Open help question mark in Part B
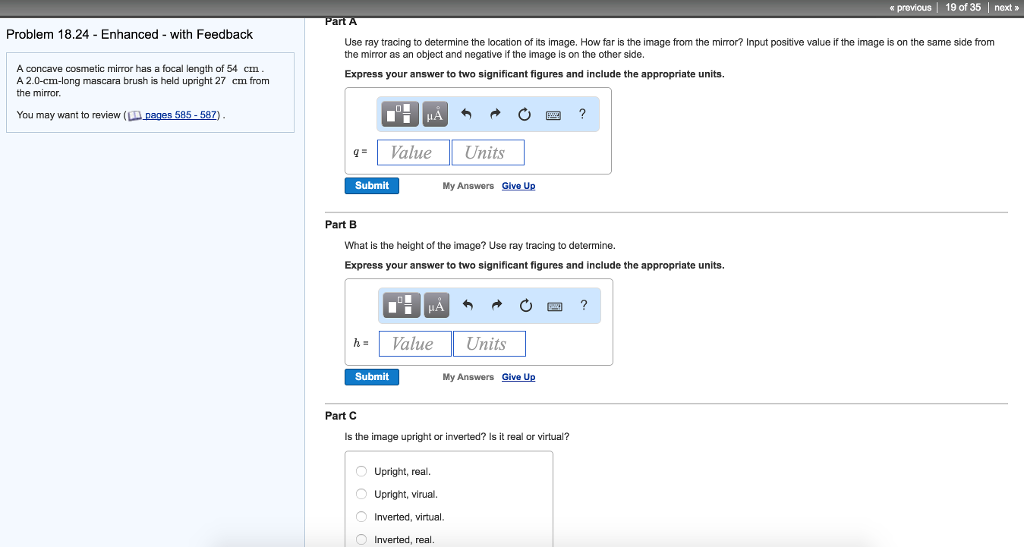Viewport: 1024px width, 547px height. pos(583,305)
